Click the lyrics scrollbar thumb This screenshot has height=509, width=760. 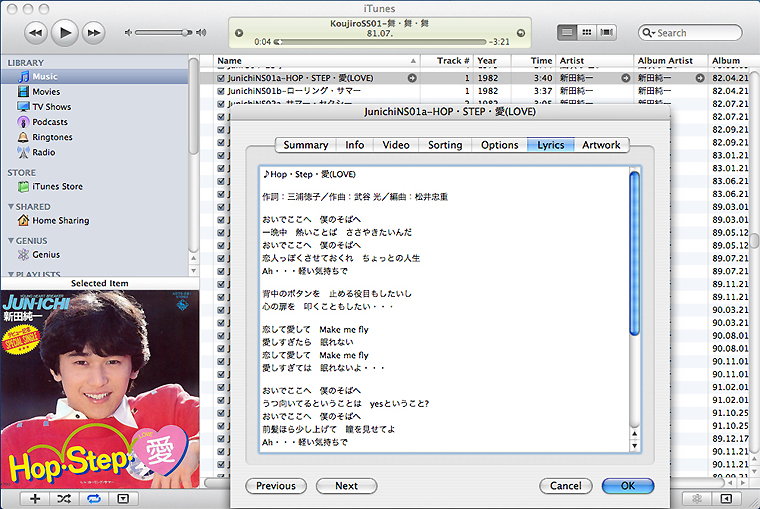[634, 254]
